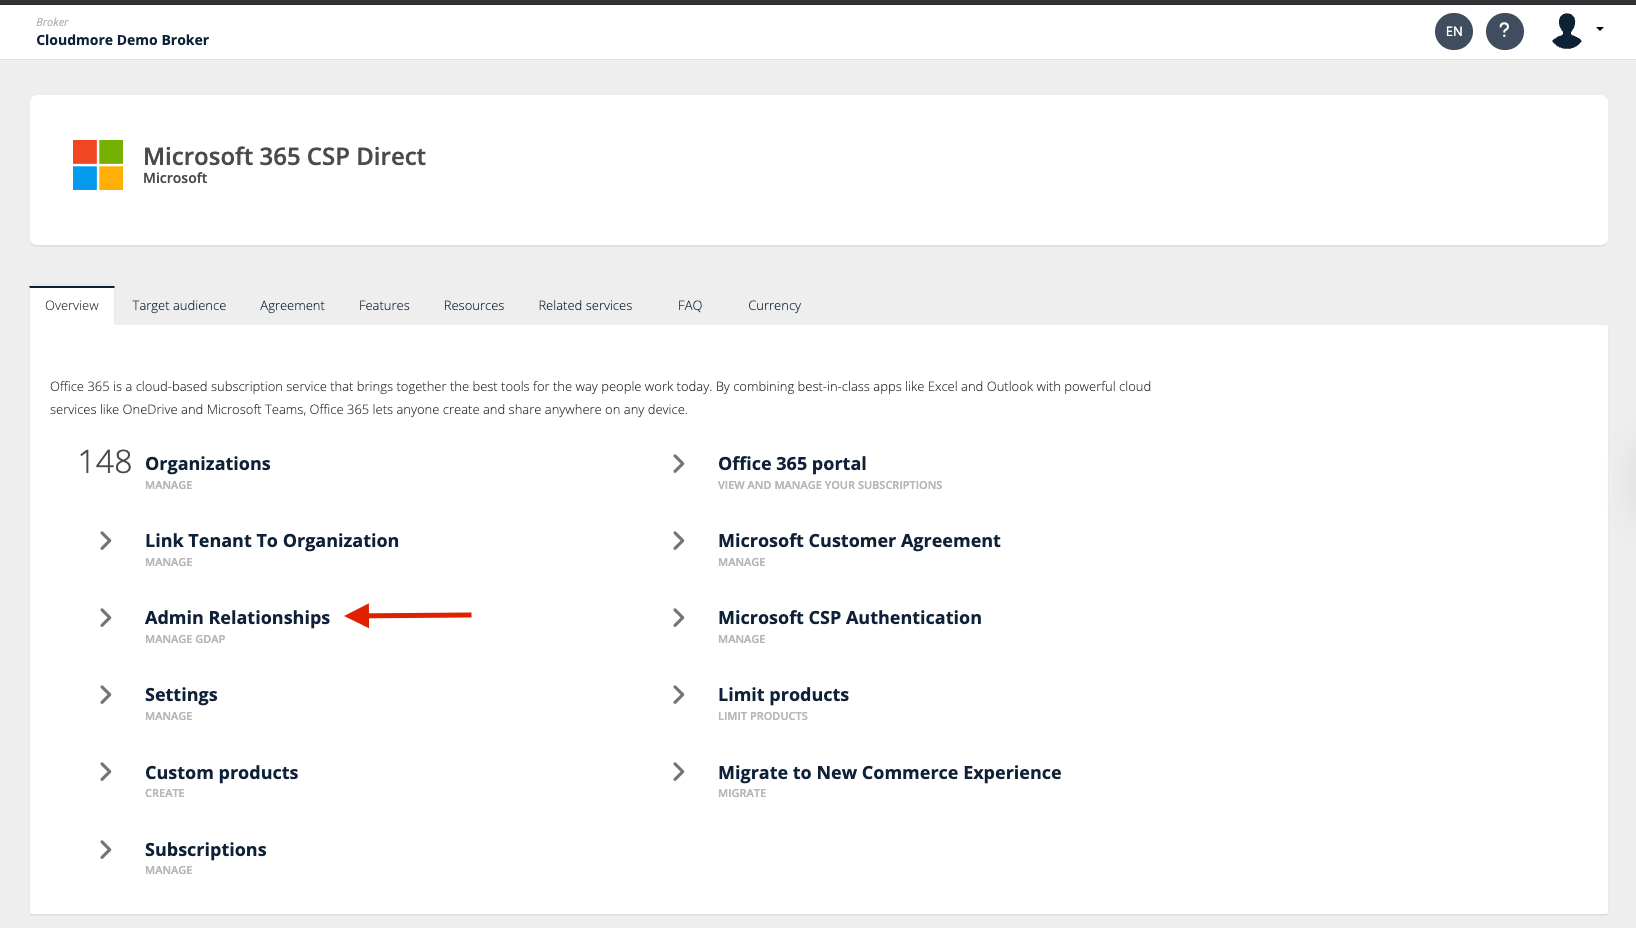Click chevron beside Limit products
Viewport: 1636px width, 928px height.
678,695
